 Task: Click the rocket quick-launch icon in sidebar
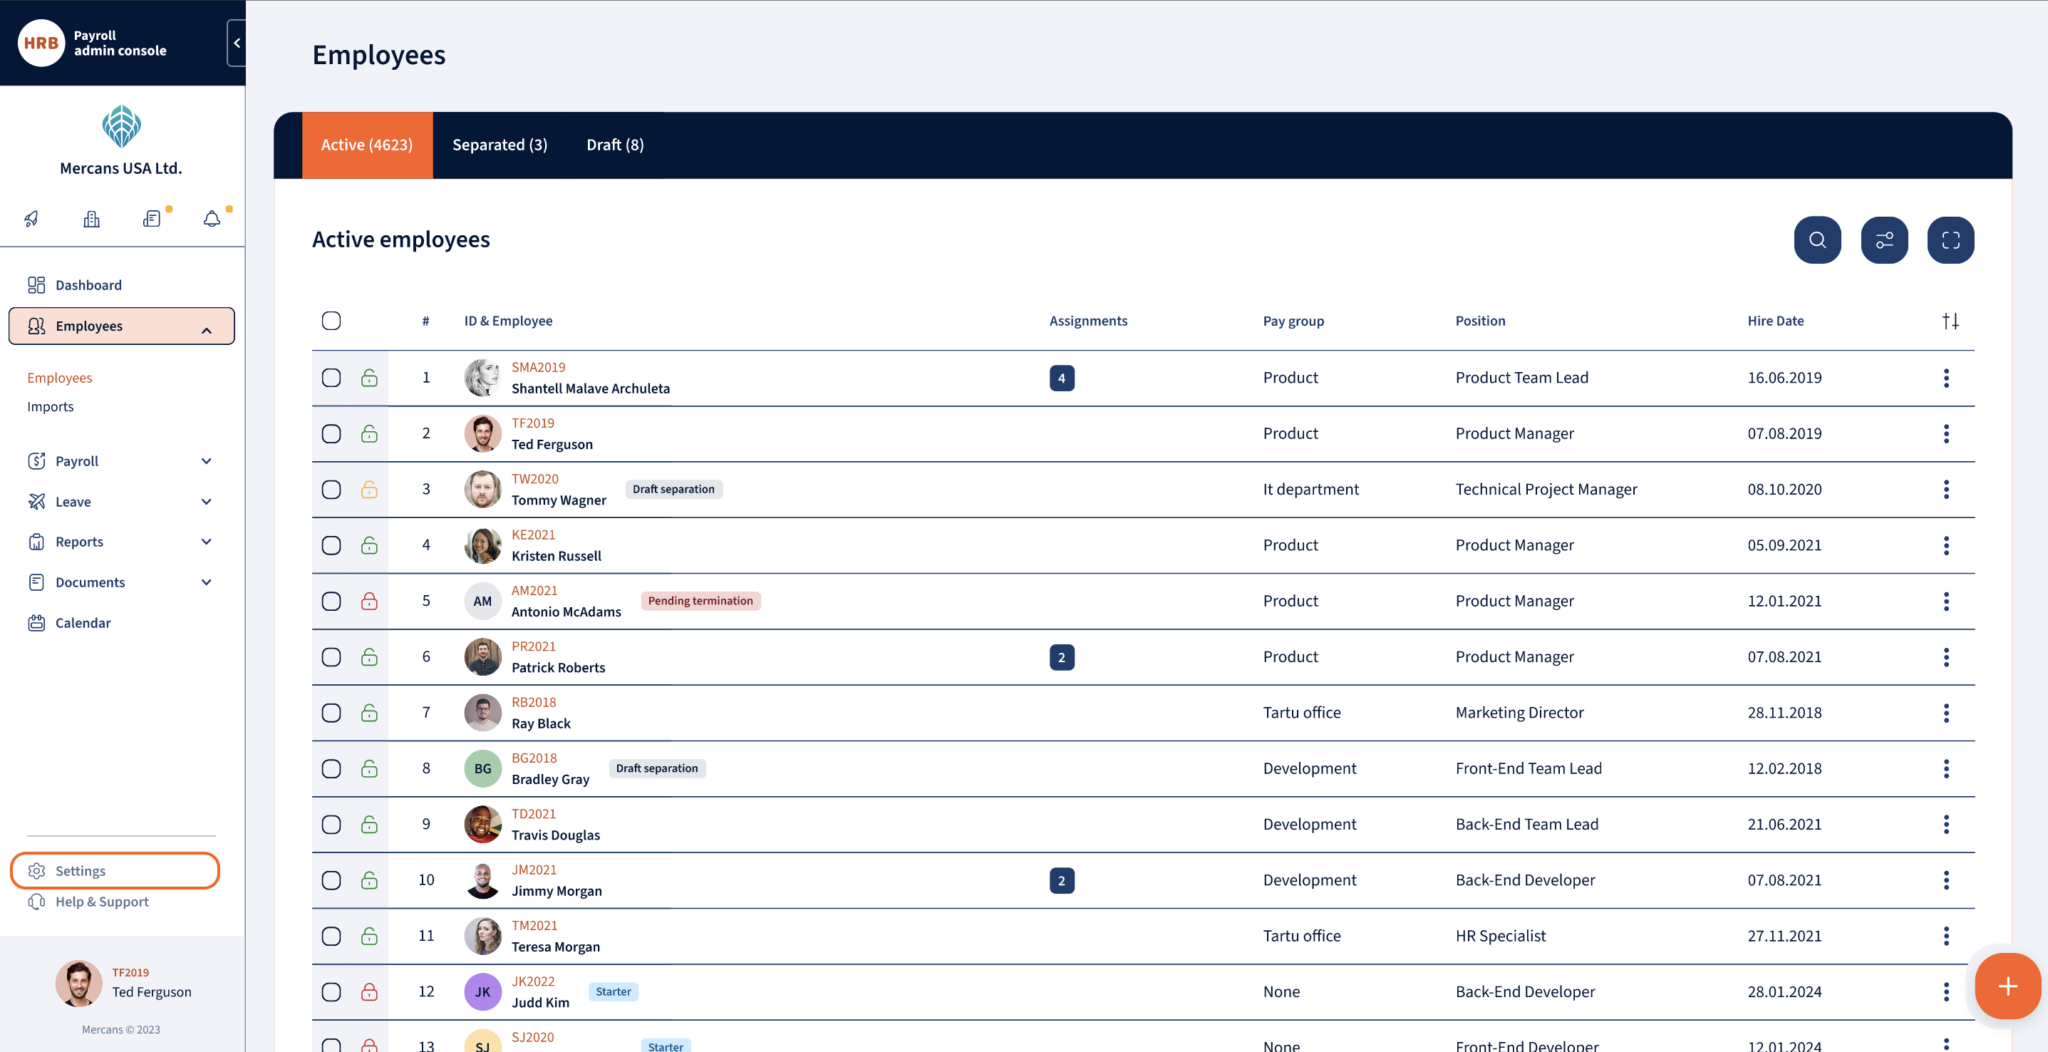31,218
